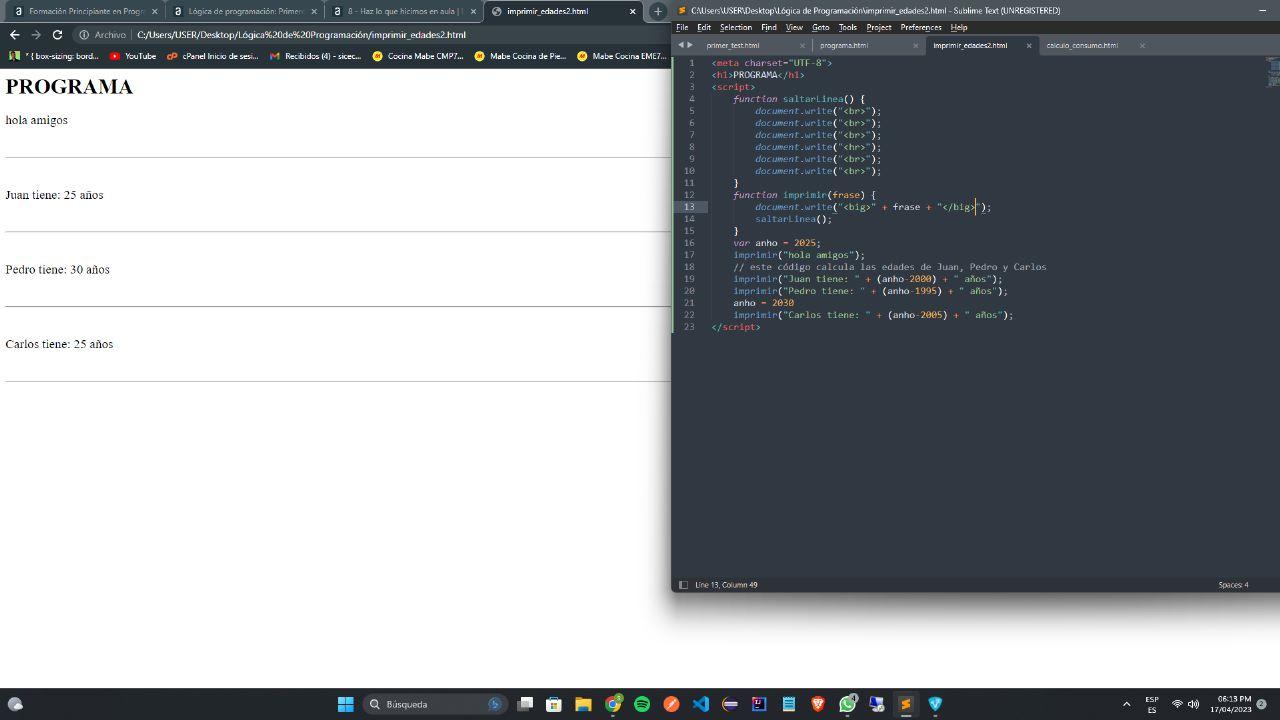Close the Formación Principiante browser tab
This screenshot has width=1280, height=720.
click(x=154, y=11)
